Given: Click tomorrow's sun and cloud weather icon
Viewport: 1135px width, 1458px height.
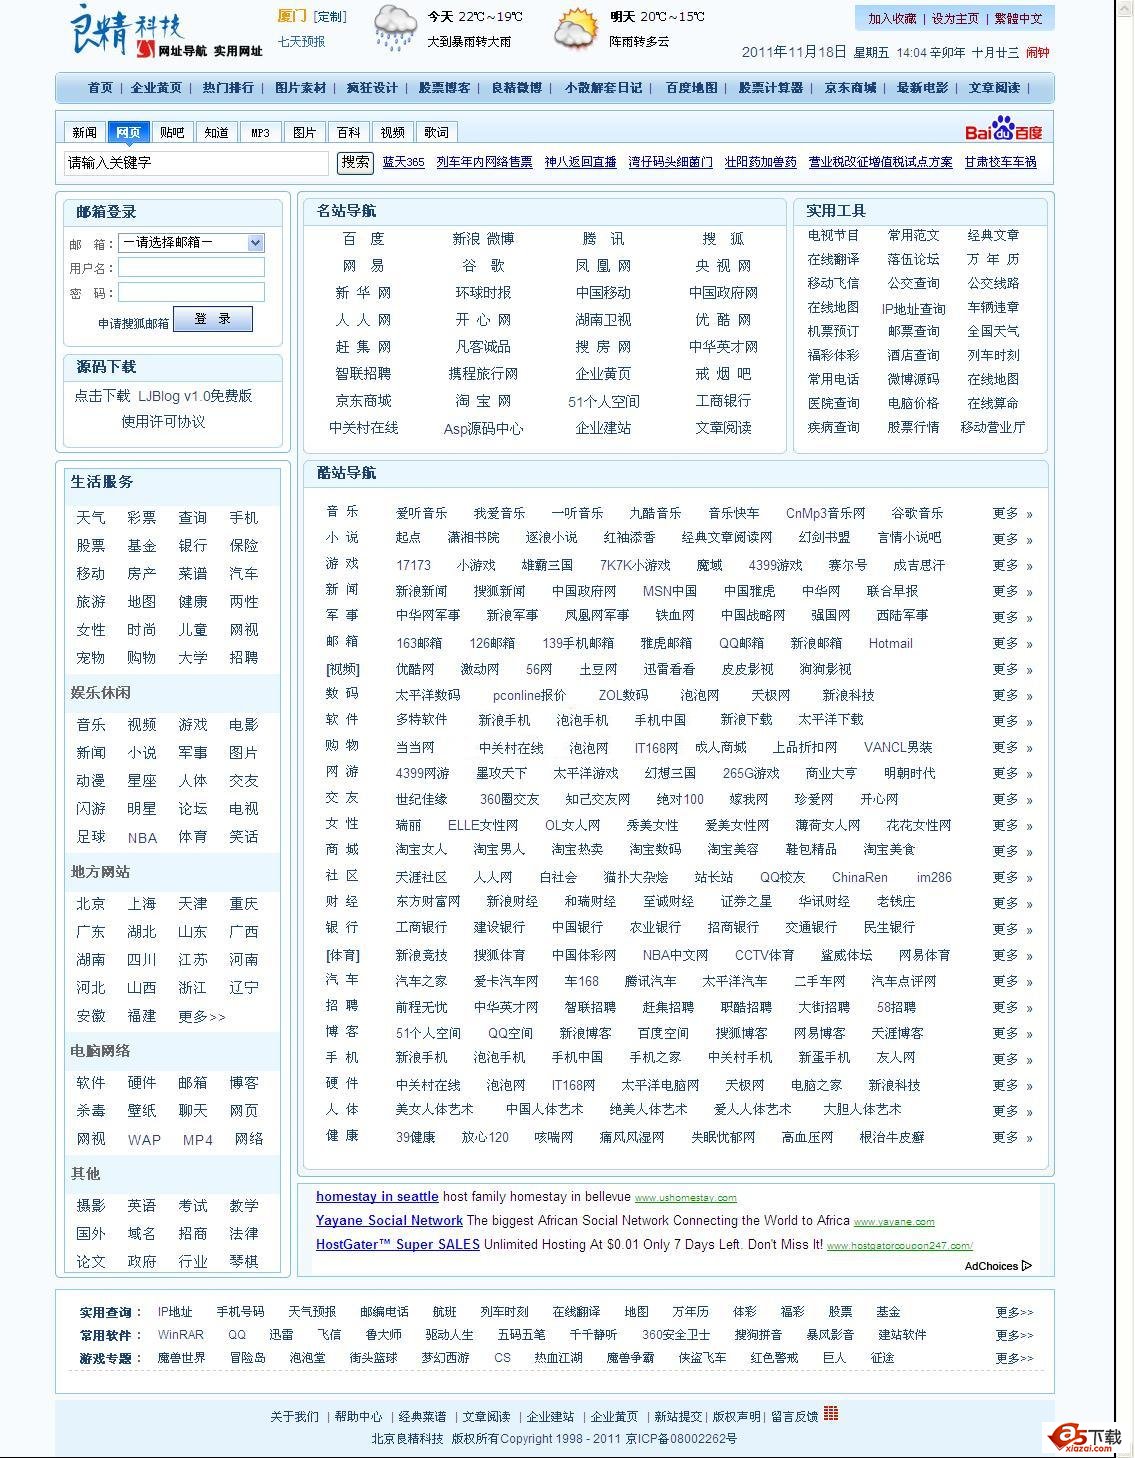Looking at the screenshot, I should tap(576, 28).
